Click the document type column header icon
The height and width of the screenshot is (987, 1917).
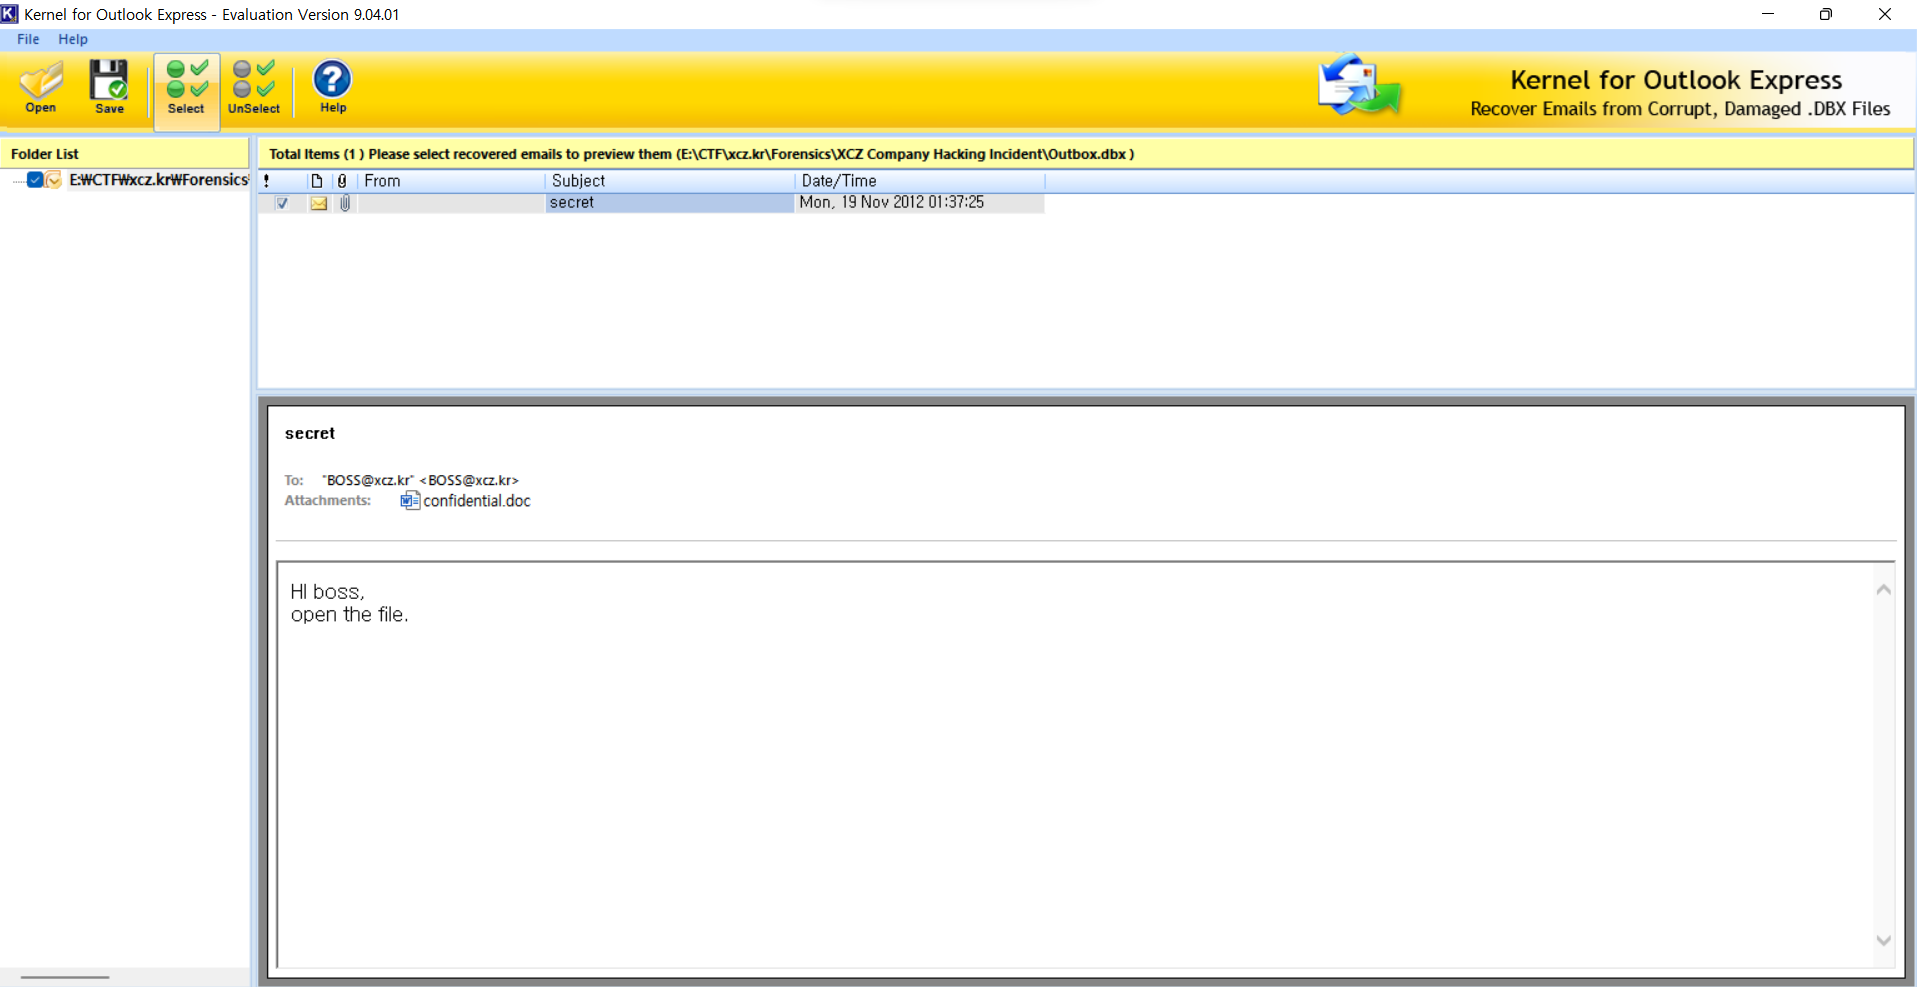317,181
